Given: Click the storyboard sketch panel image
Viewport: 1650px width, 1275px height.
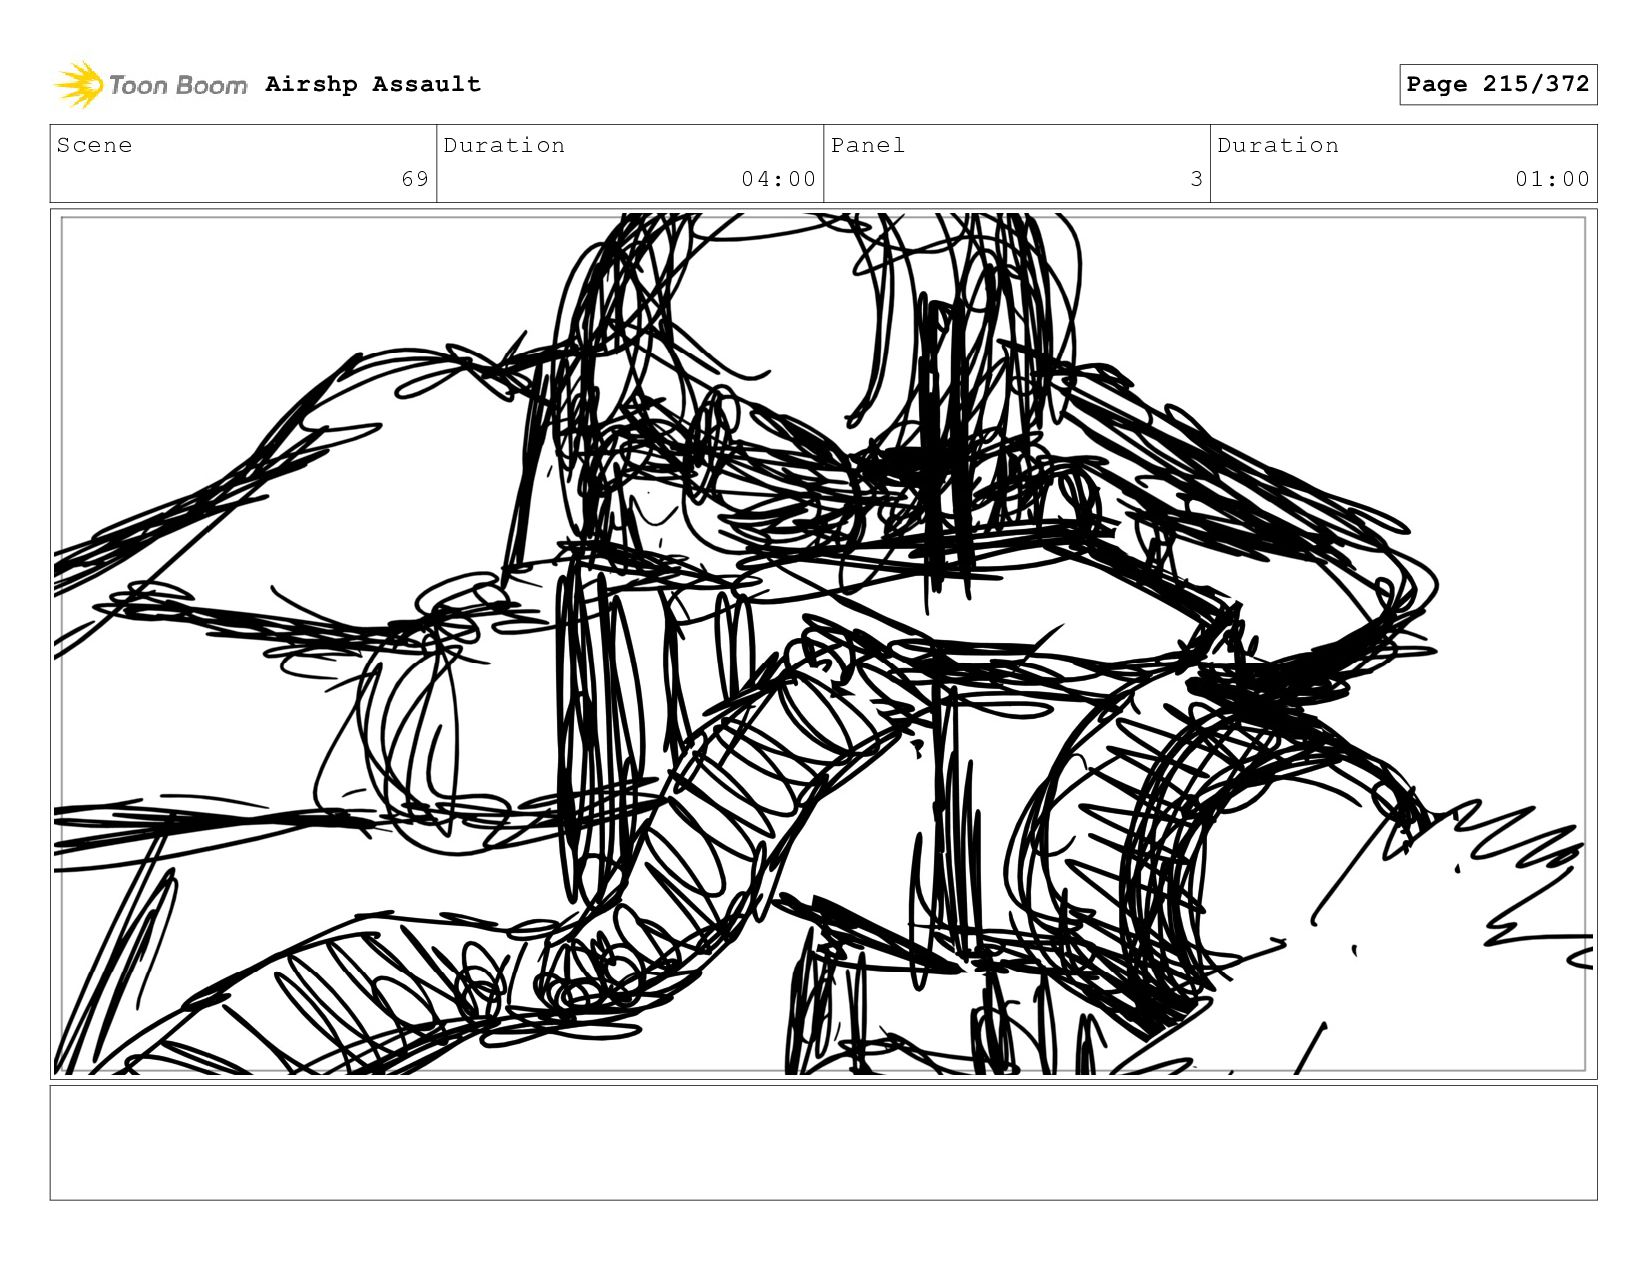Looking at the screenshot, I should coord(823,644).
